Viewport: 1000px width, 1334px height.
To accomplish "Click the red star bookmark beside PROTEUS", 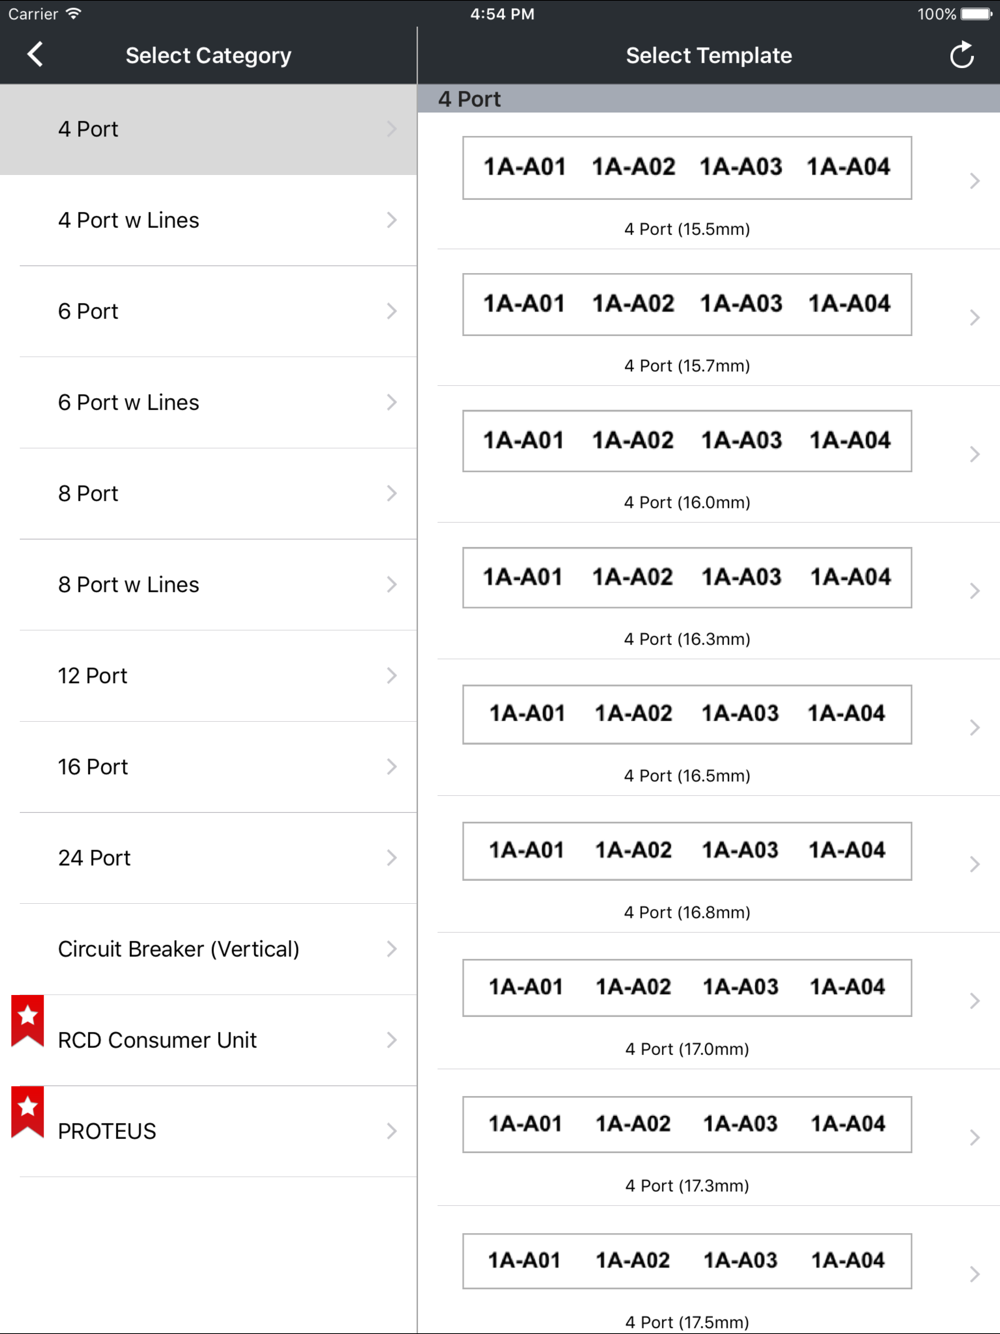I will point(28,1112).
